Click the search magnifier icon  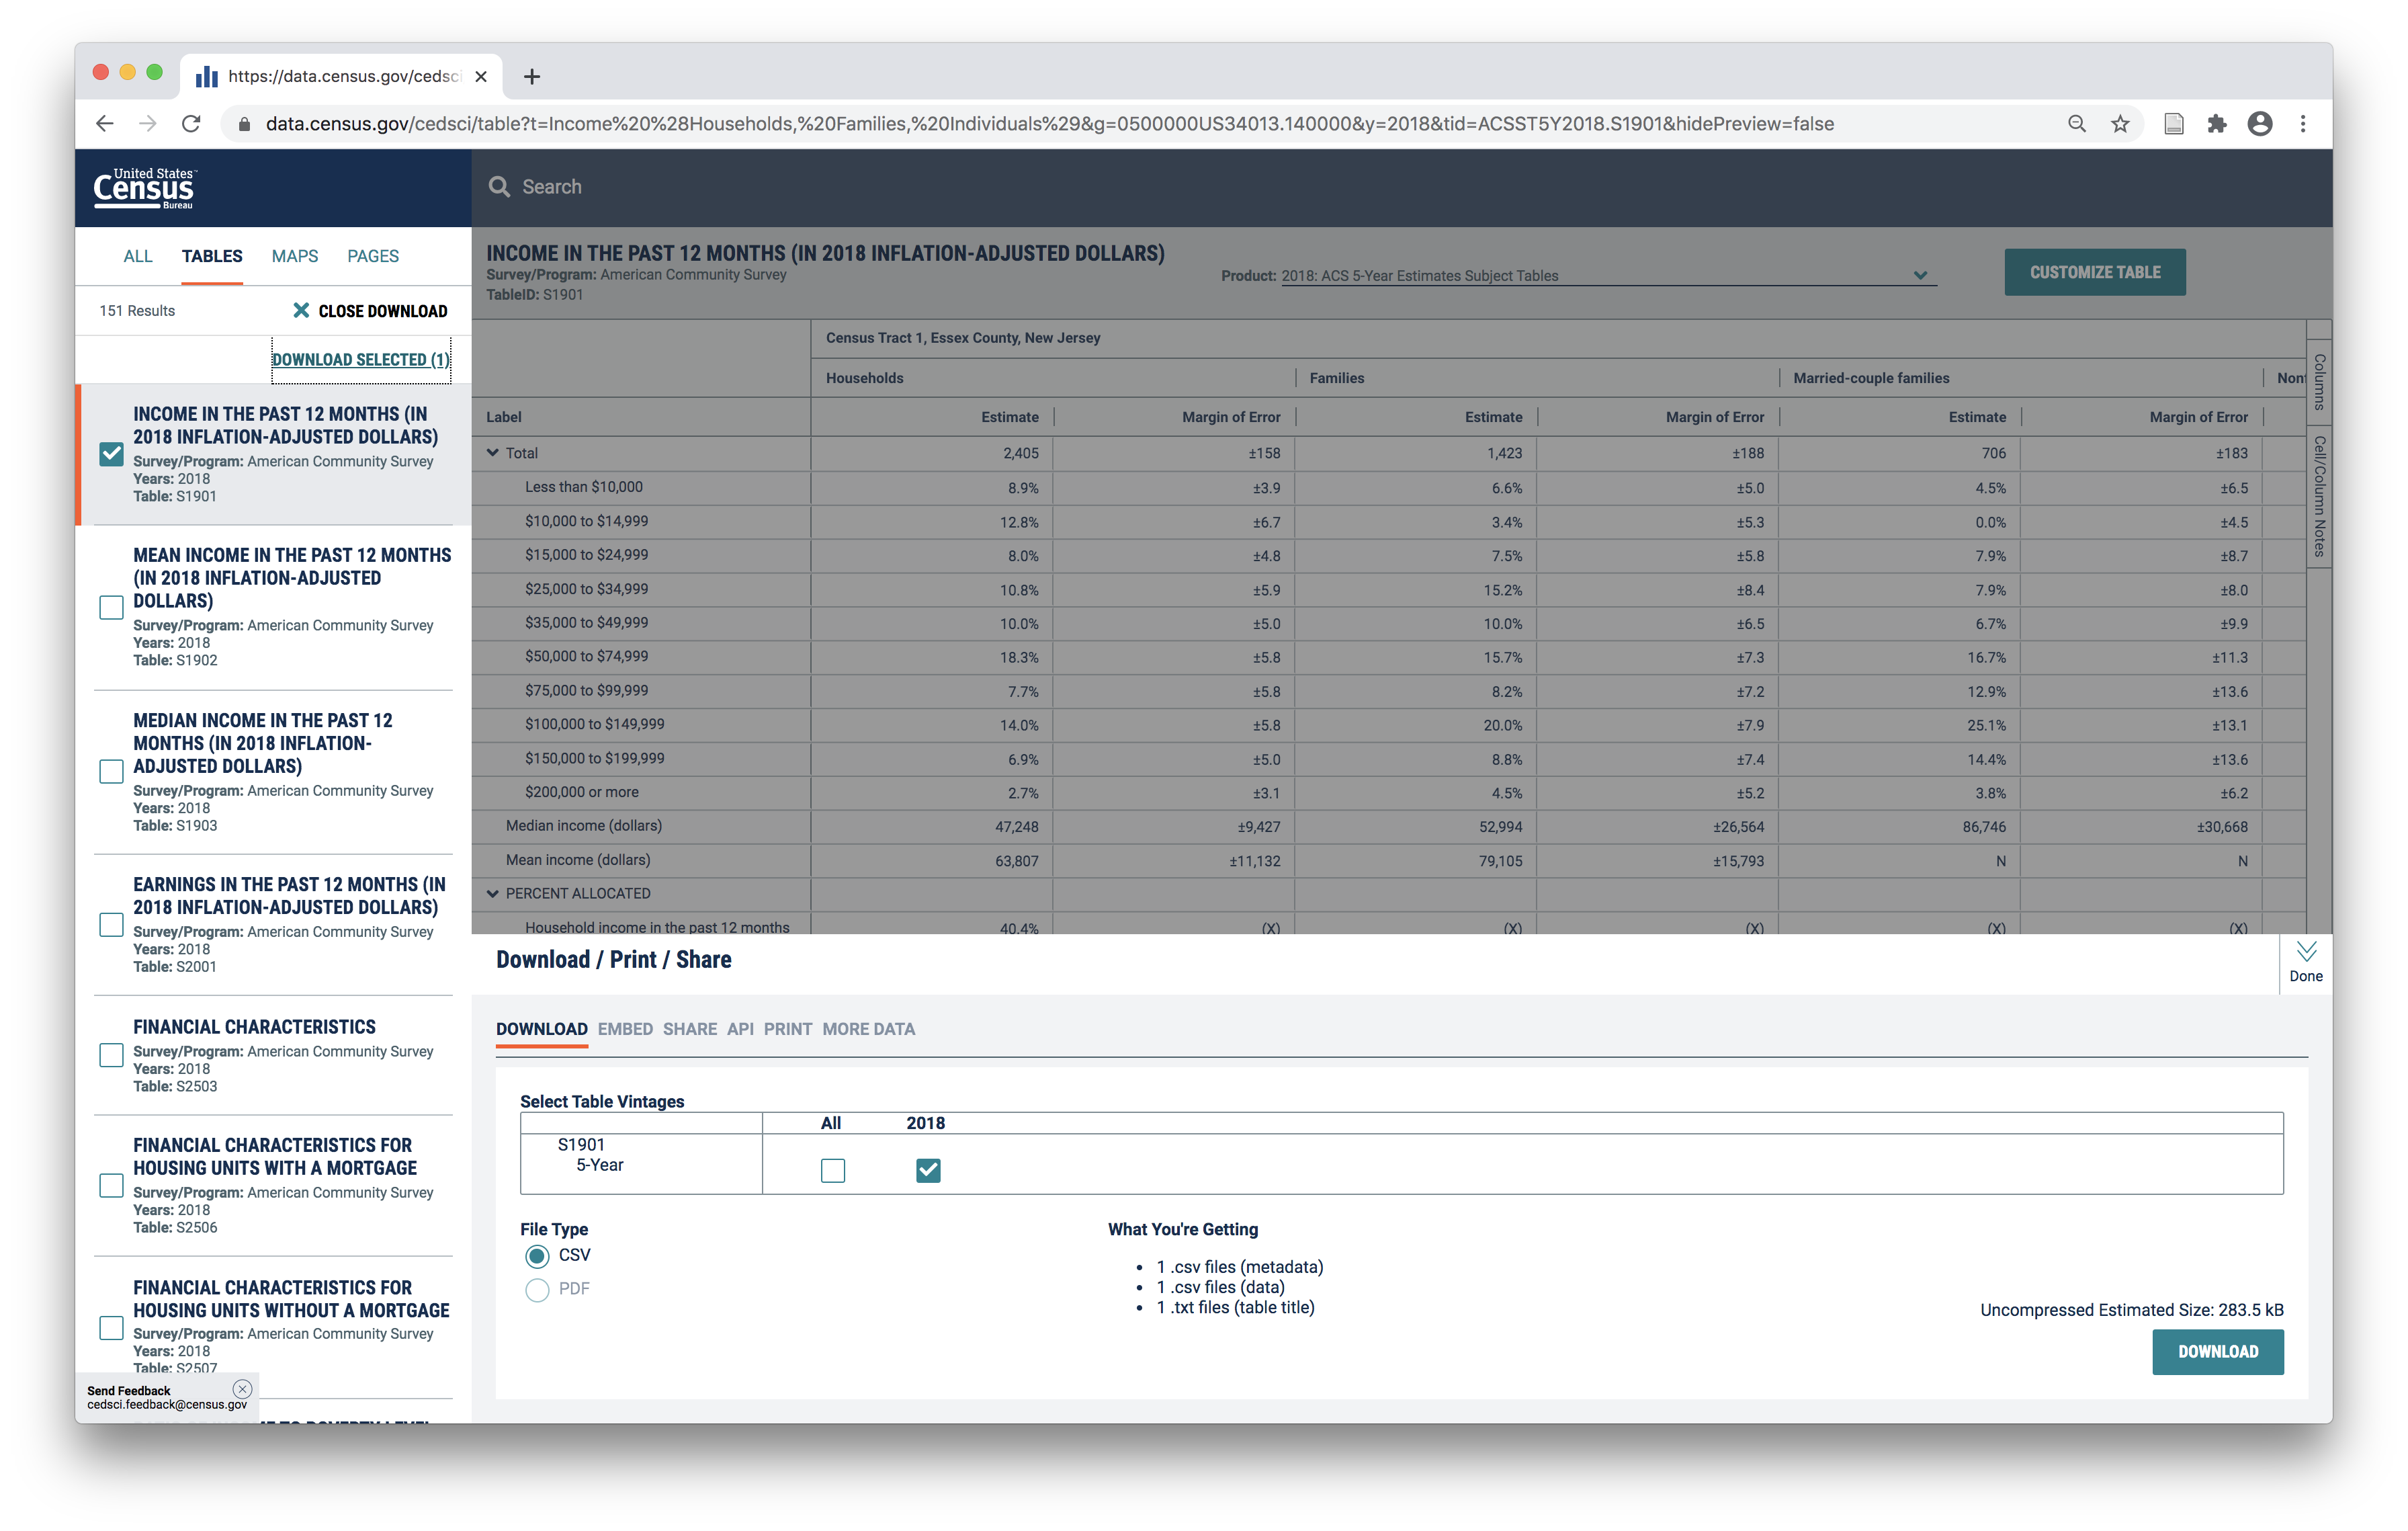[x=499, y=187]
